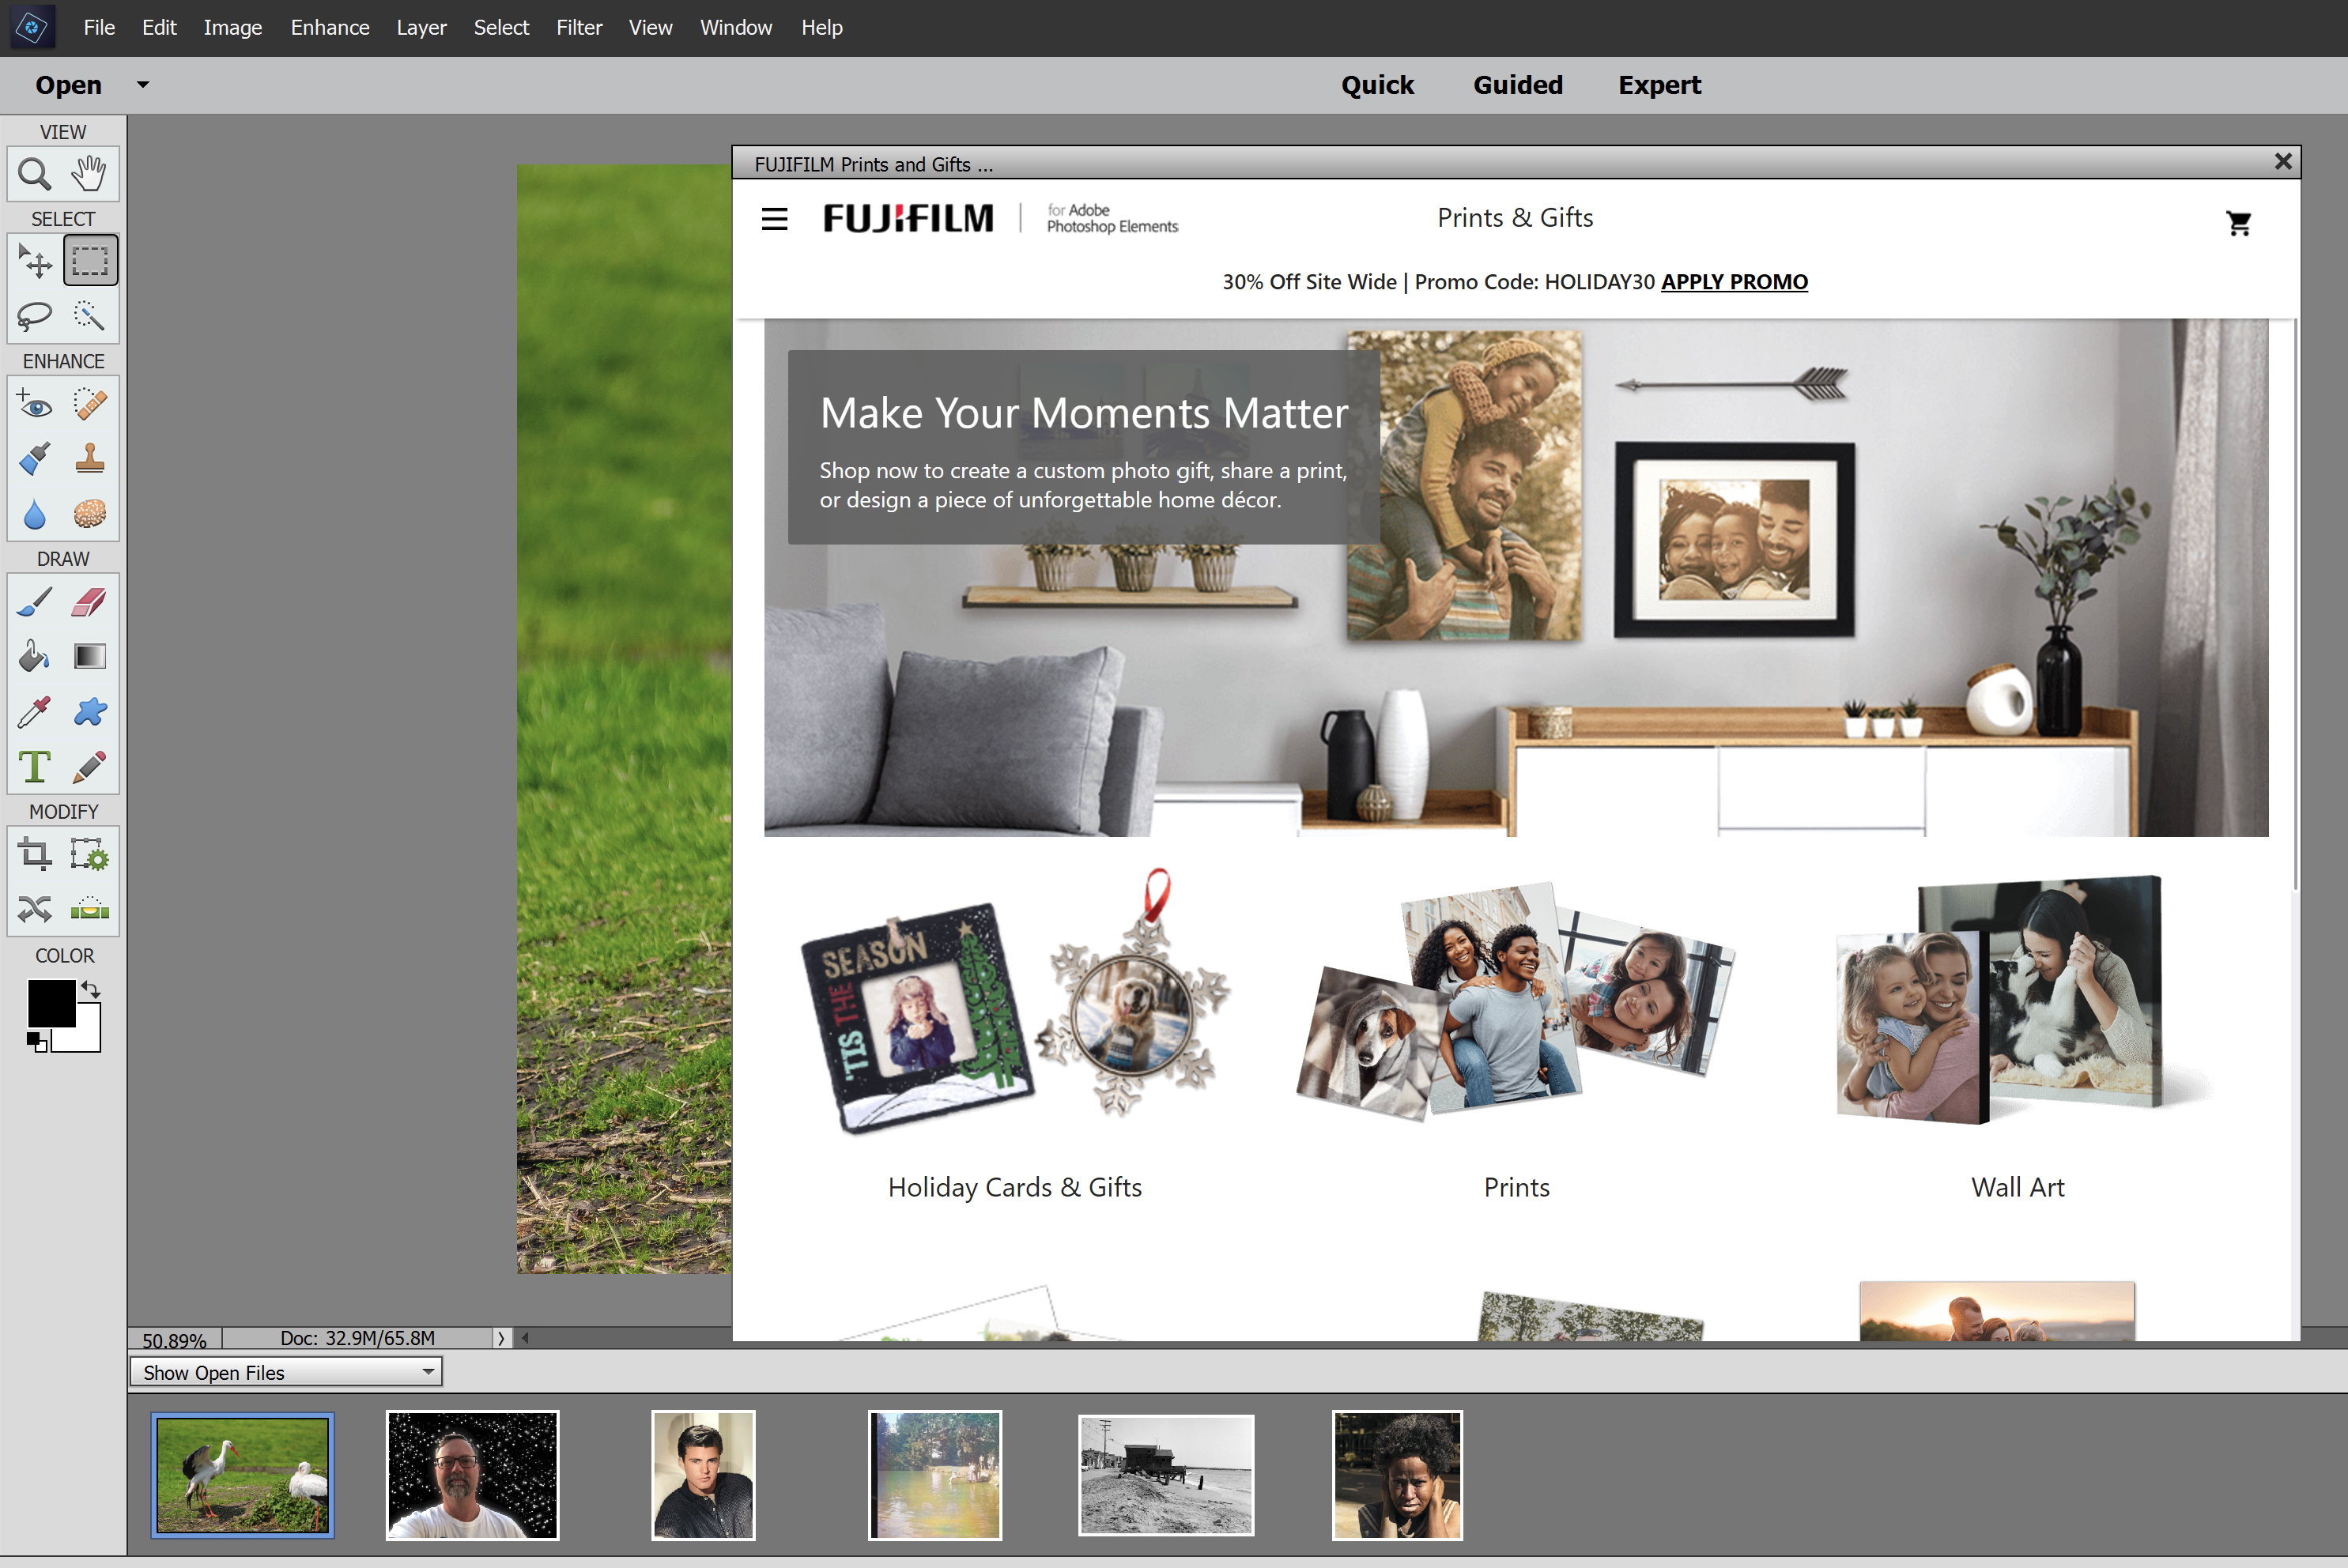Select the Rectangular Marquee tool
Viewport: 2348px width, 1568px height.
[x=90, y=261]
